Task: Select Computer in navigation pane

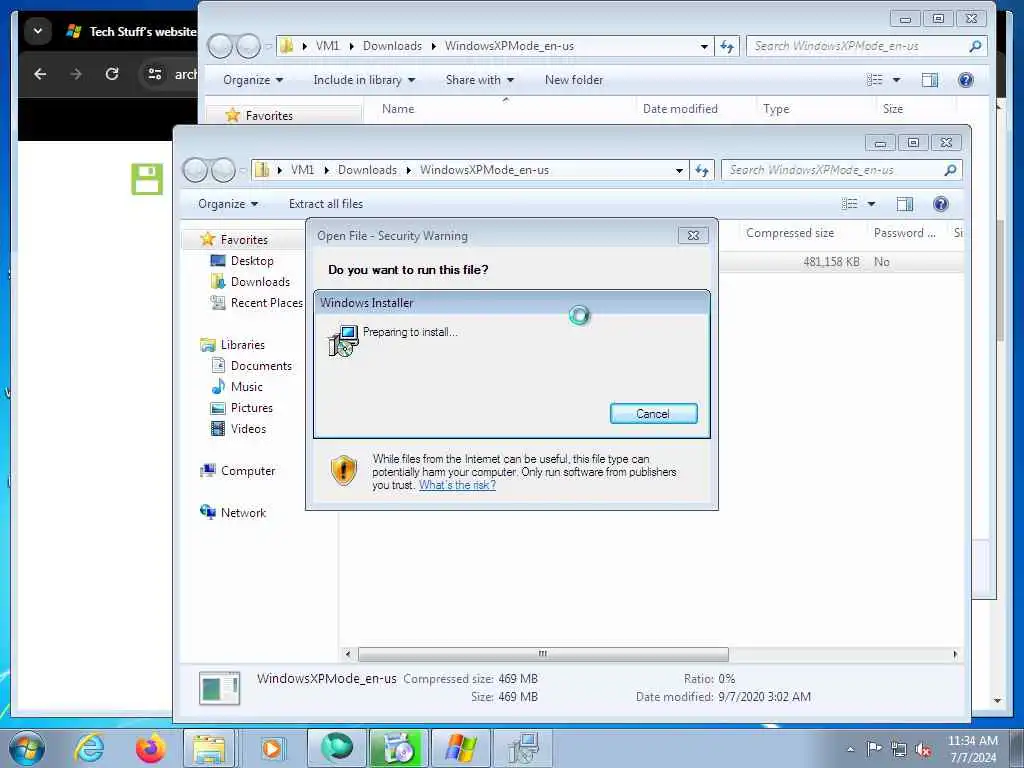Action: click(248, 471)
